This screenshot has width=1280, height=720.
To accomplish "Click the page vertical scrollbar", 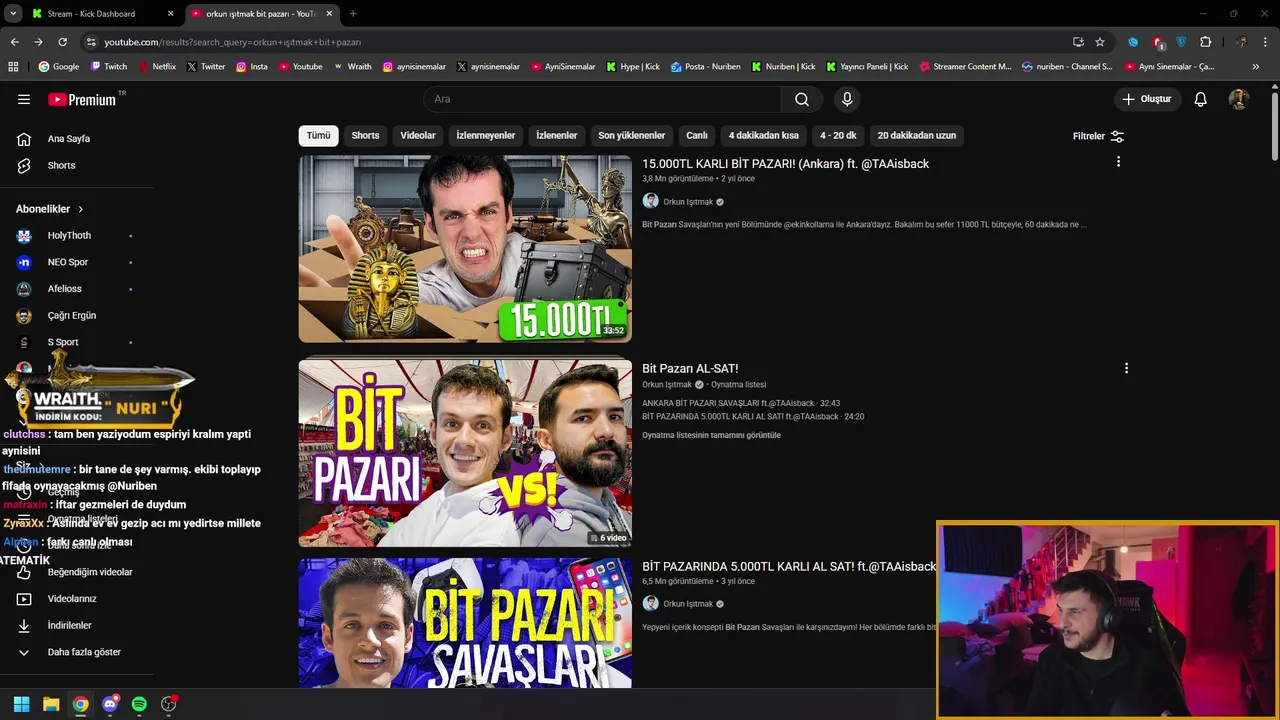I will [x=1275, y=125].
